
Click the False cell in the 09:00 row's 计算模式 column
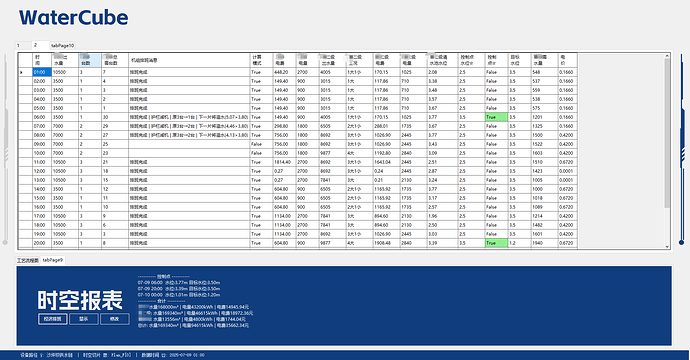[261, 144]
